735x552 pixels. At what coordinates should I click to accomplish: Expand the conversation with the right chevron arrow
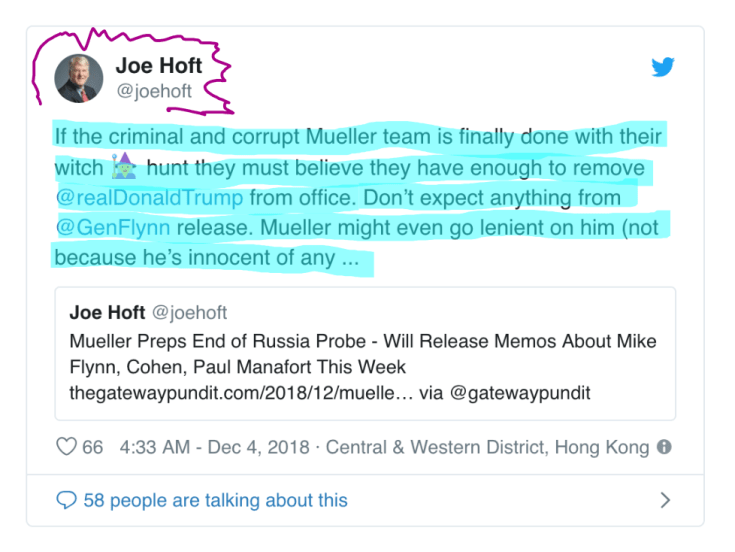pos(665,500)
